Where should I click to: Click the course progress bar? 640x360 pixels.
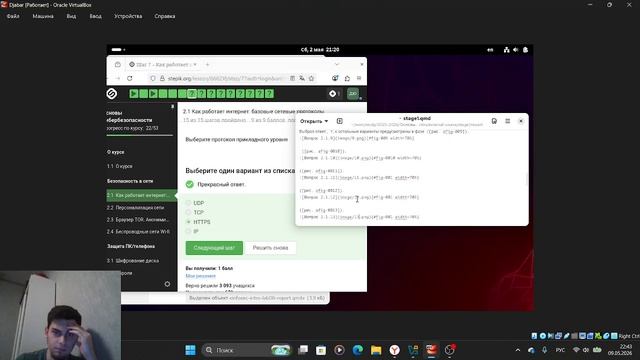click(140, 135)
